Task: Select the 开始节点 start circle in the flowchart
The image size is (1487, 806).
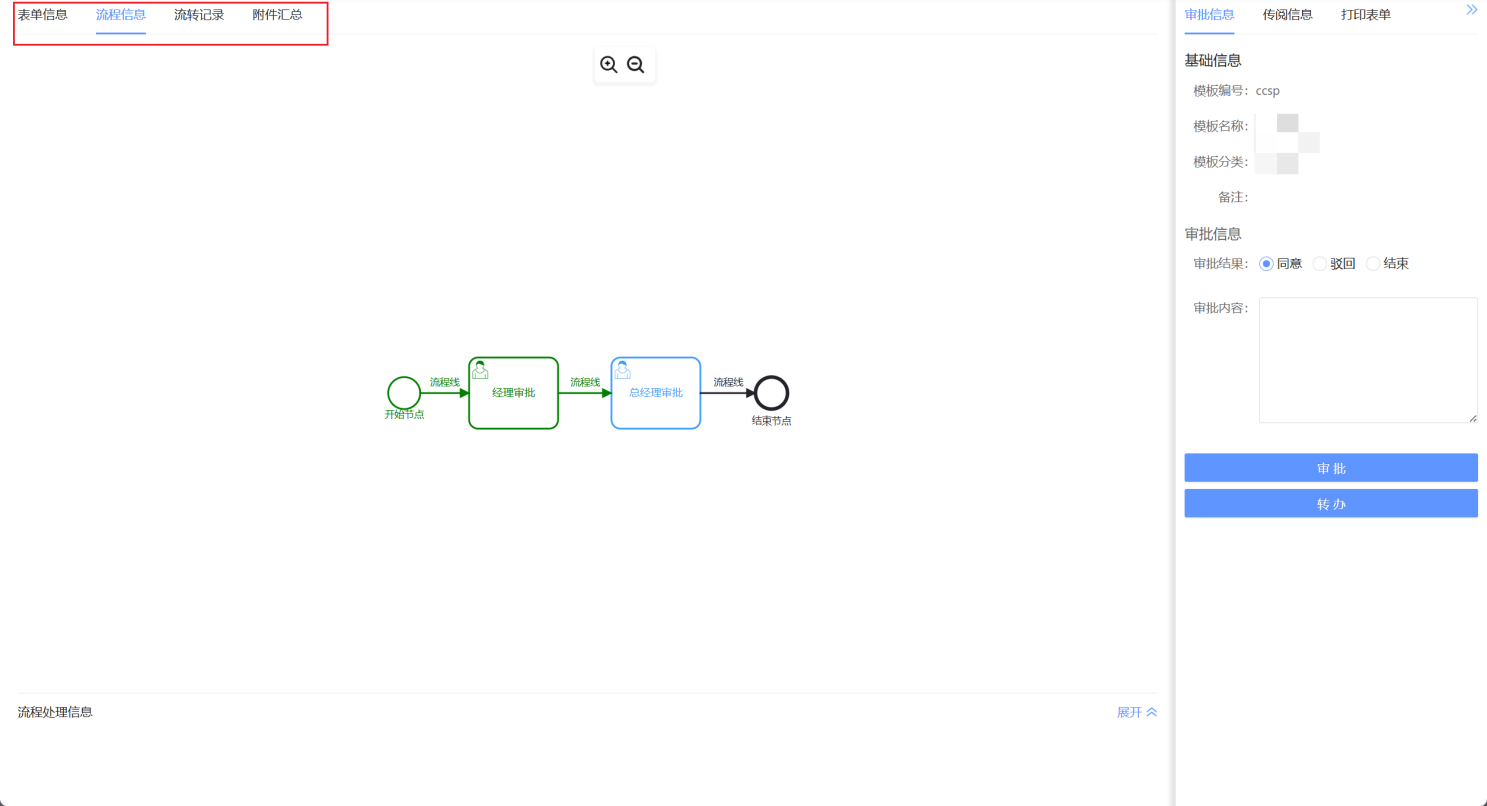Action: click(x=403, y=394)
